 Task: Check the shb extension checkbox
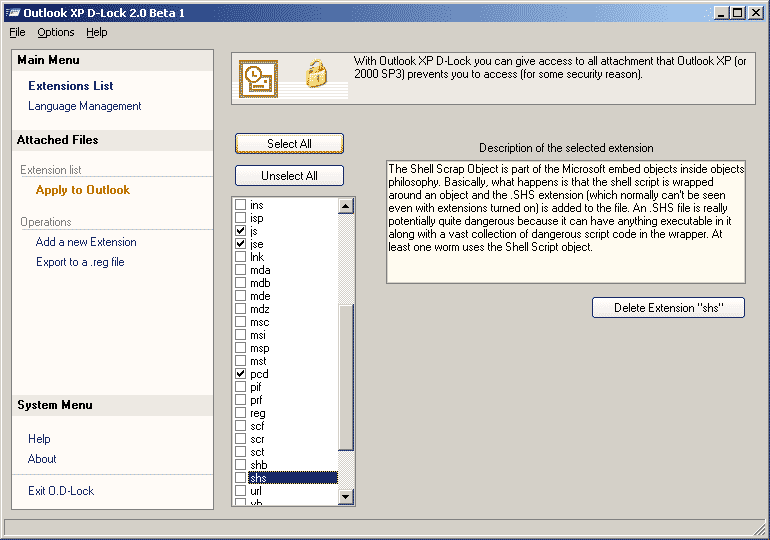tap(240, 465)
